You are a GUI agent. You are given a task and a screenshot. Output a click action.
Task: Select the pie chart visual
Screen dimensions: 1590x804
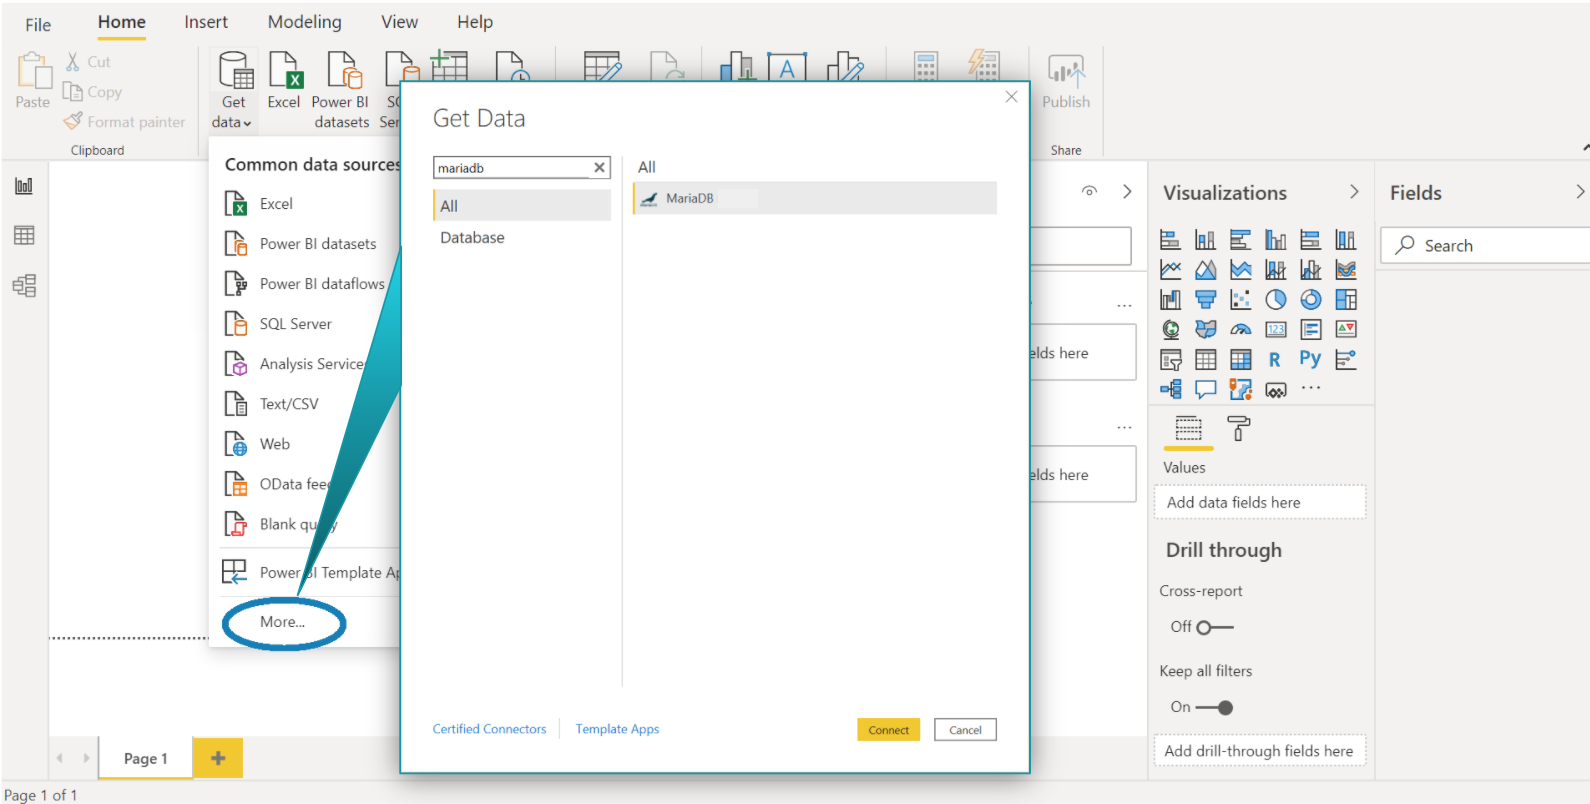pyautogui.click(x=1276, y=300)
